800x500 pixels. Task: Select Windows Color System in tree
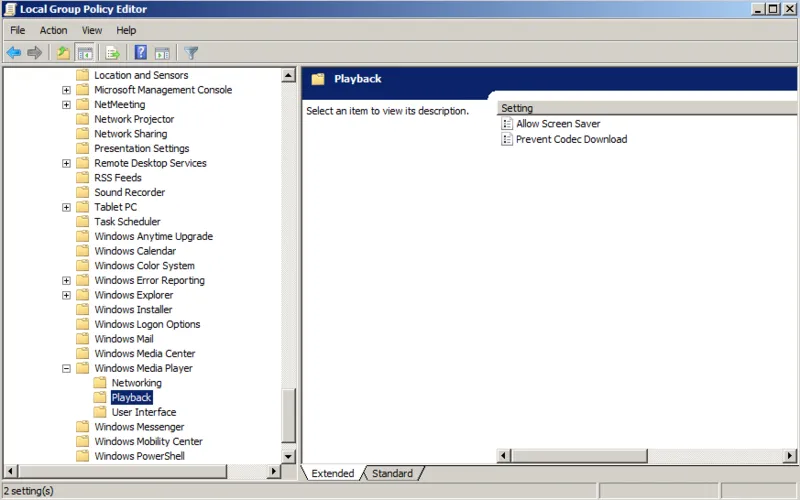tap(144, 266)
